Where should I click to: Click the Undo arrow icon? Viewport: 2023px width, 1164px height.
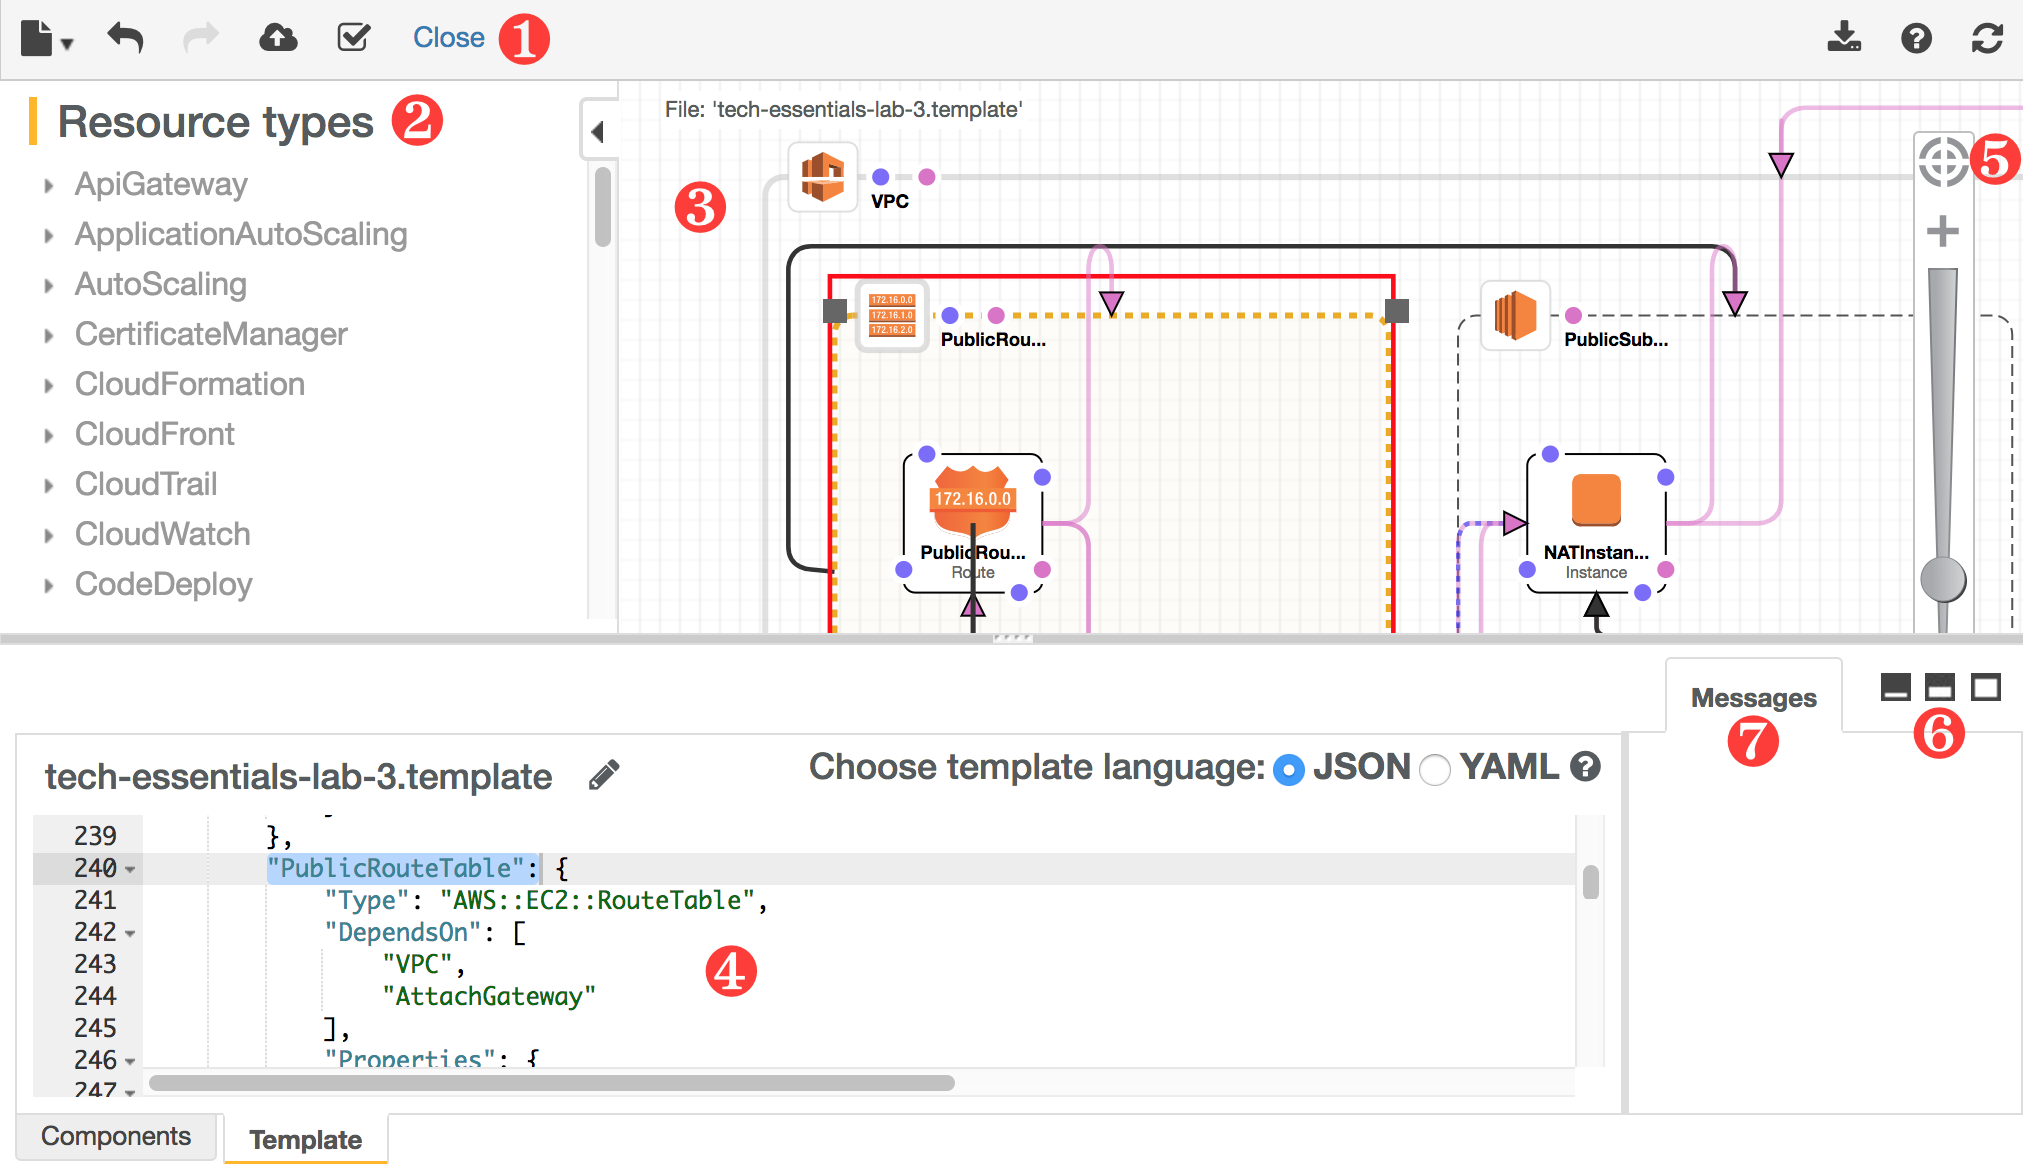coord(126,38)
